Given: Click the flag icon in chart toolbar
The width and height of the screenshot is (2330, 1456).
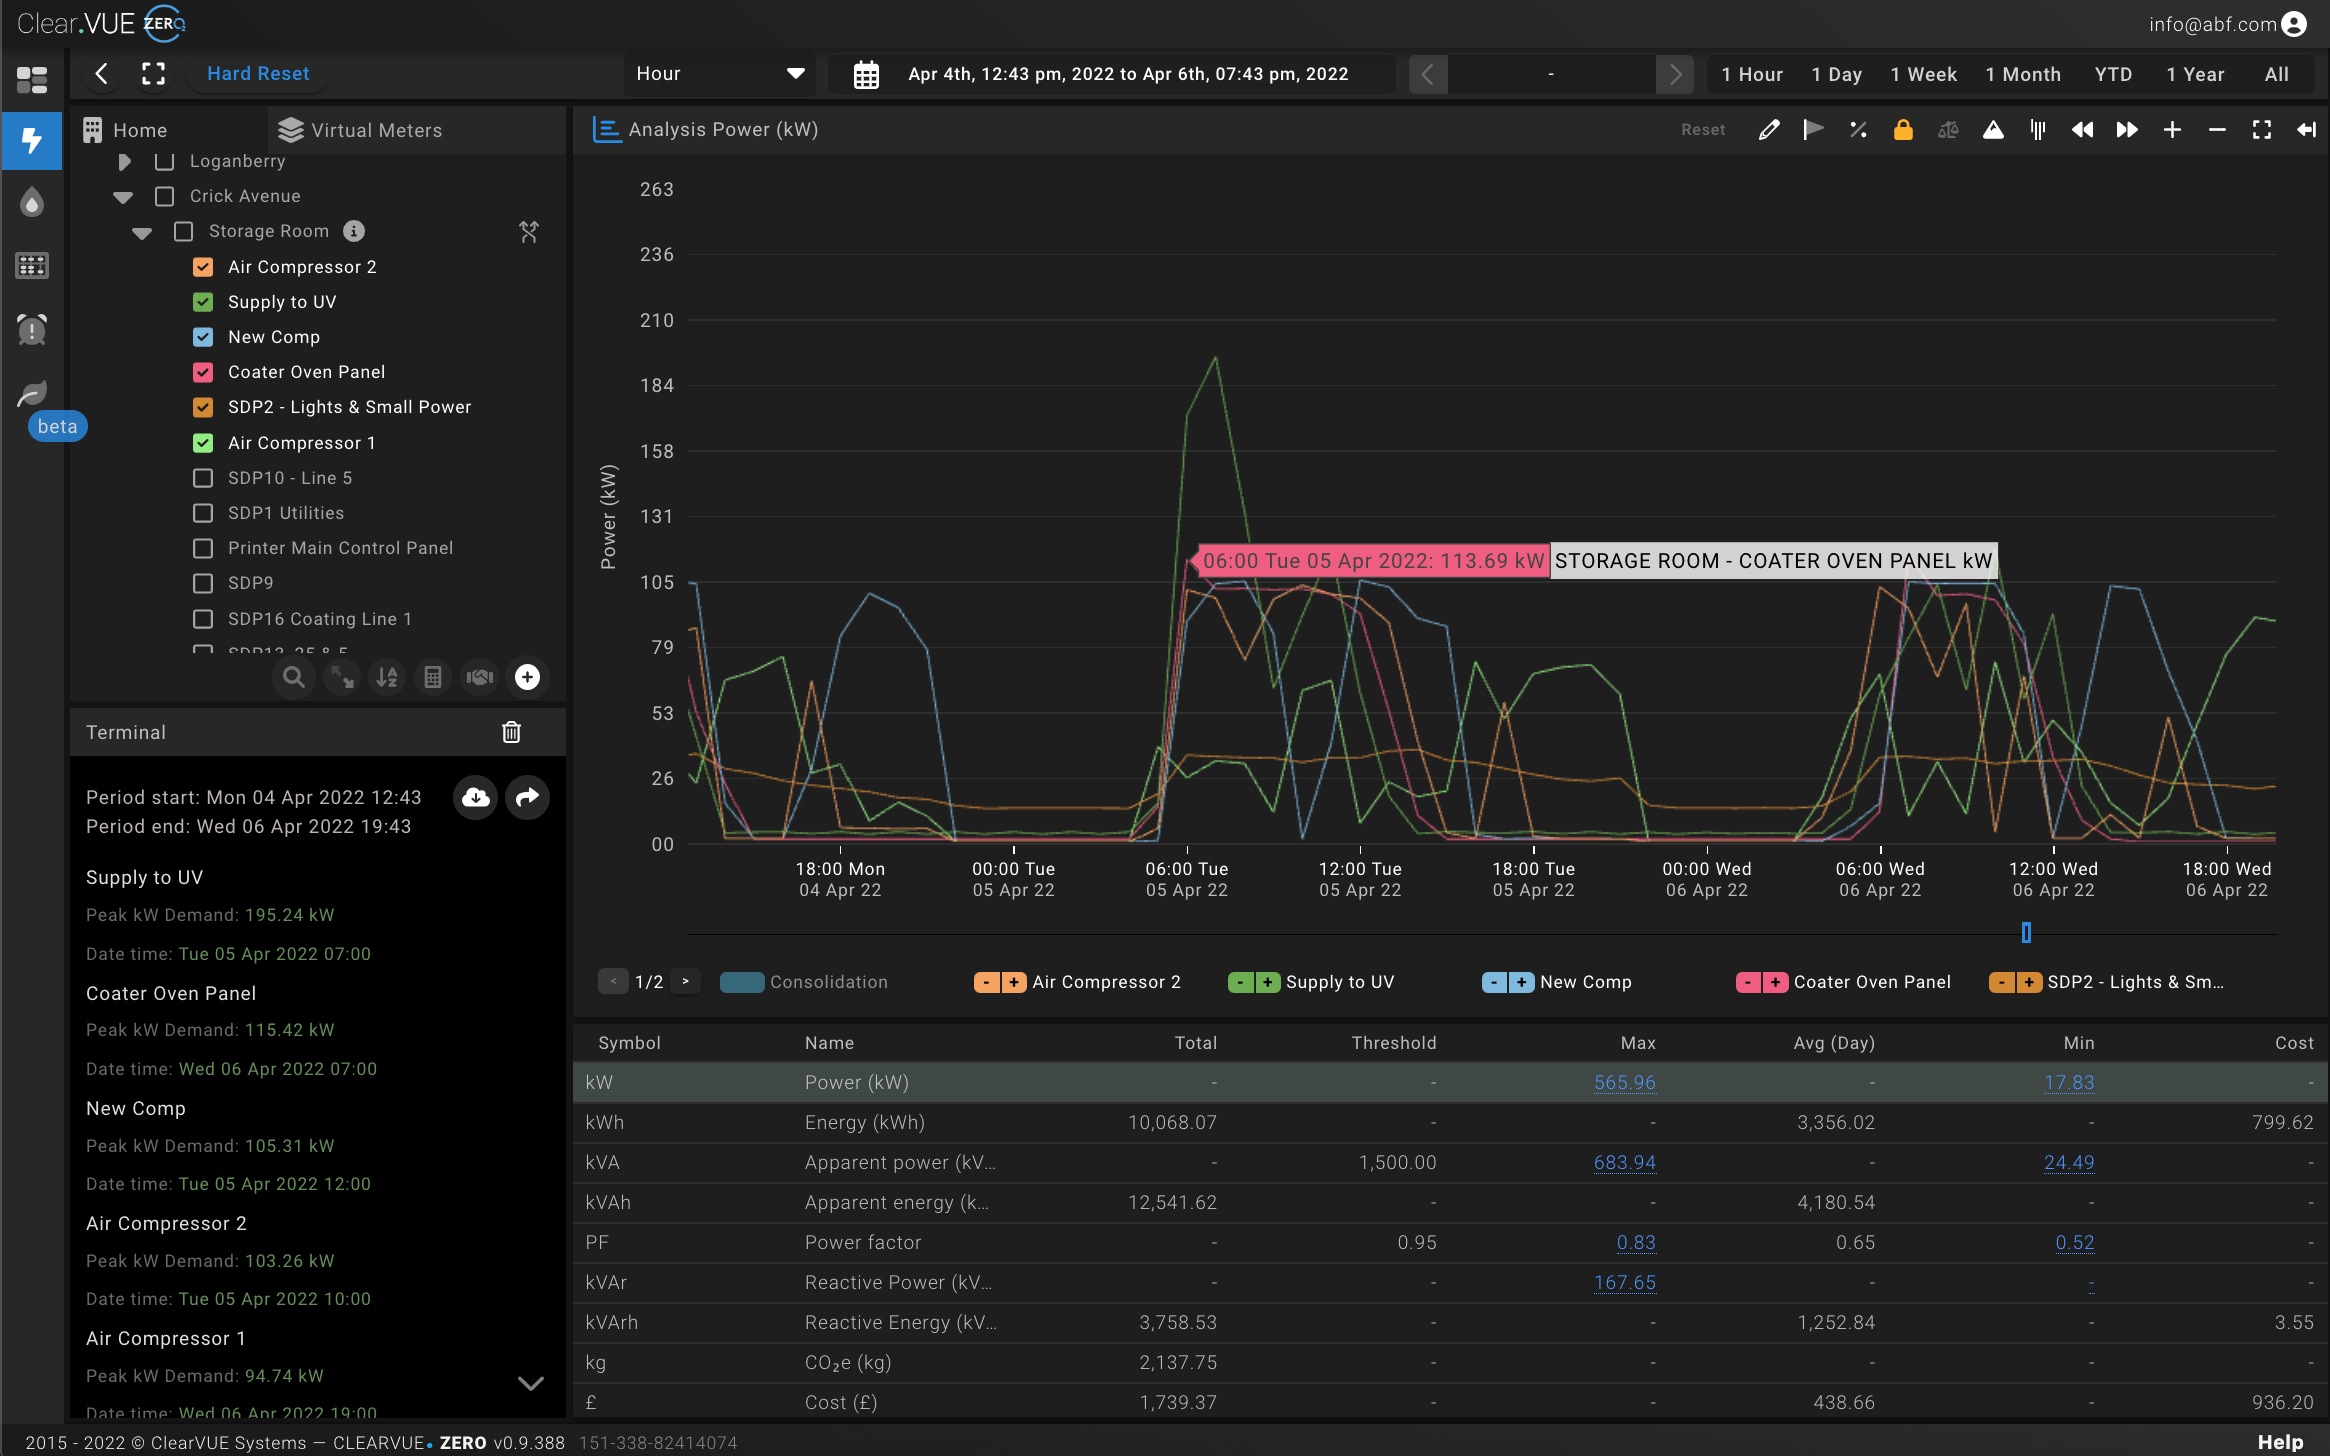Looking at the screenshot, I should 1813,130.
